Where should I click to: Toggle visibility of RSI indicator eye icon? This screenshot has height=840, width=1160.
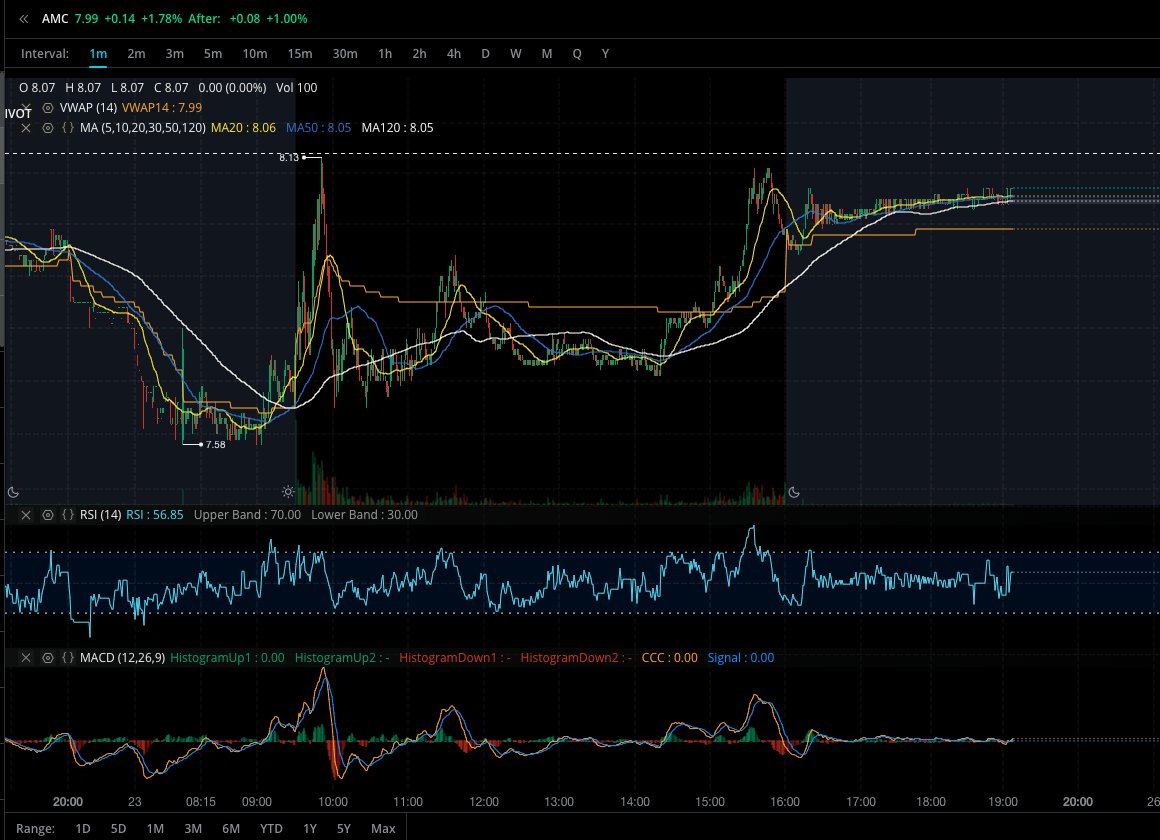click(48, 515)
